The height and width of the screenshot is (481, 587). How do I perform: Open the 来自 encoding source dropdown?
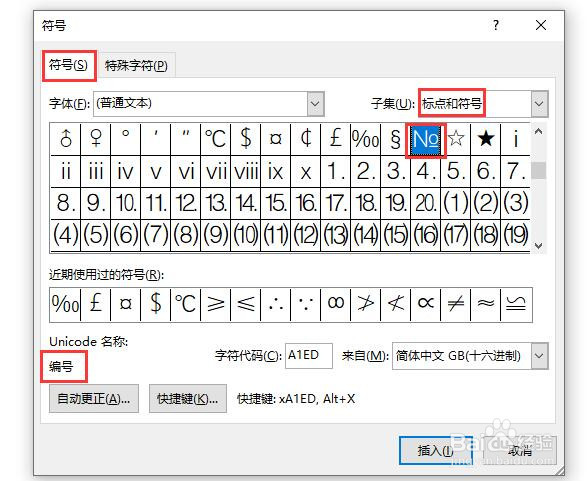point(539,356)
